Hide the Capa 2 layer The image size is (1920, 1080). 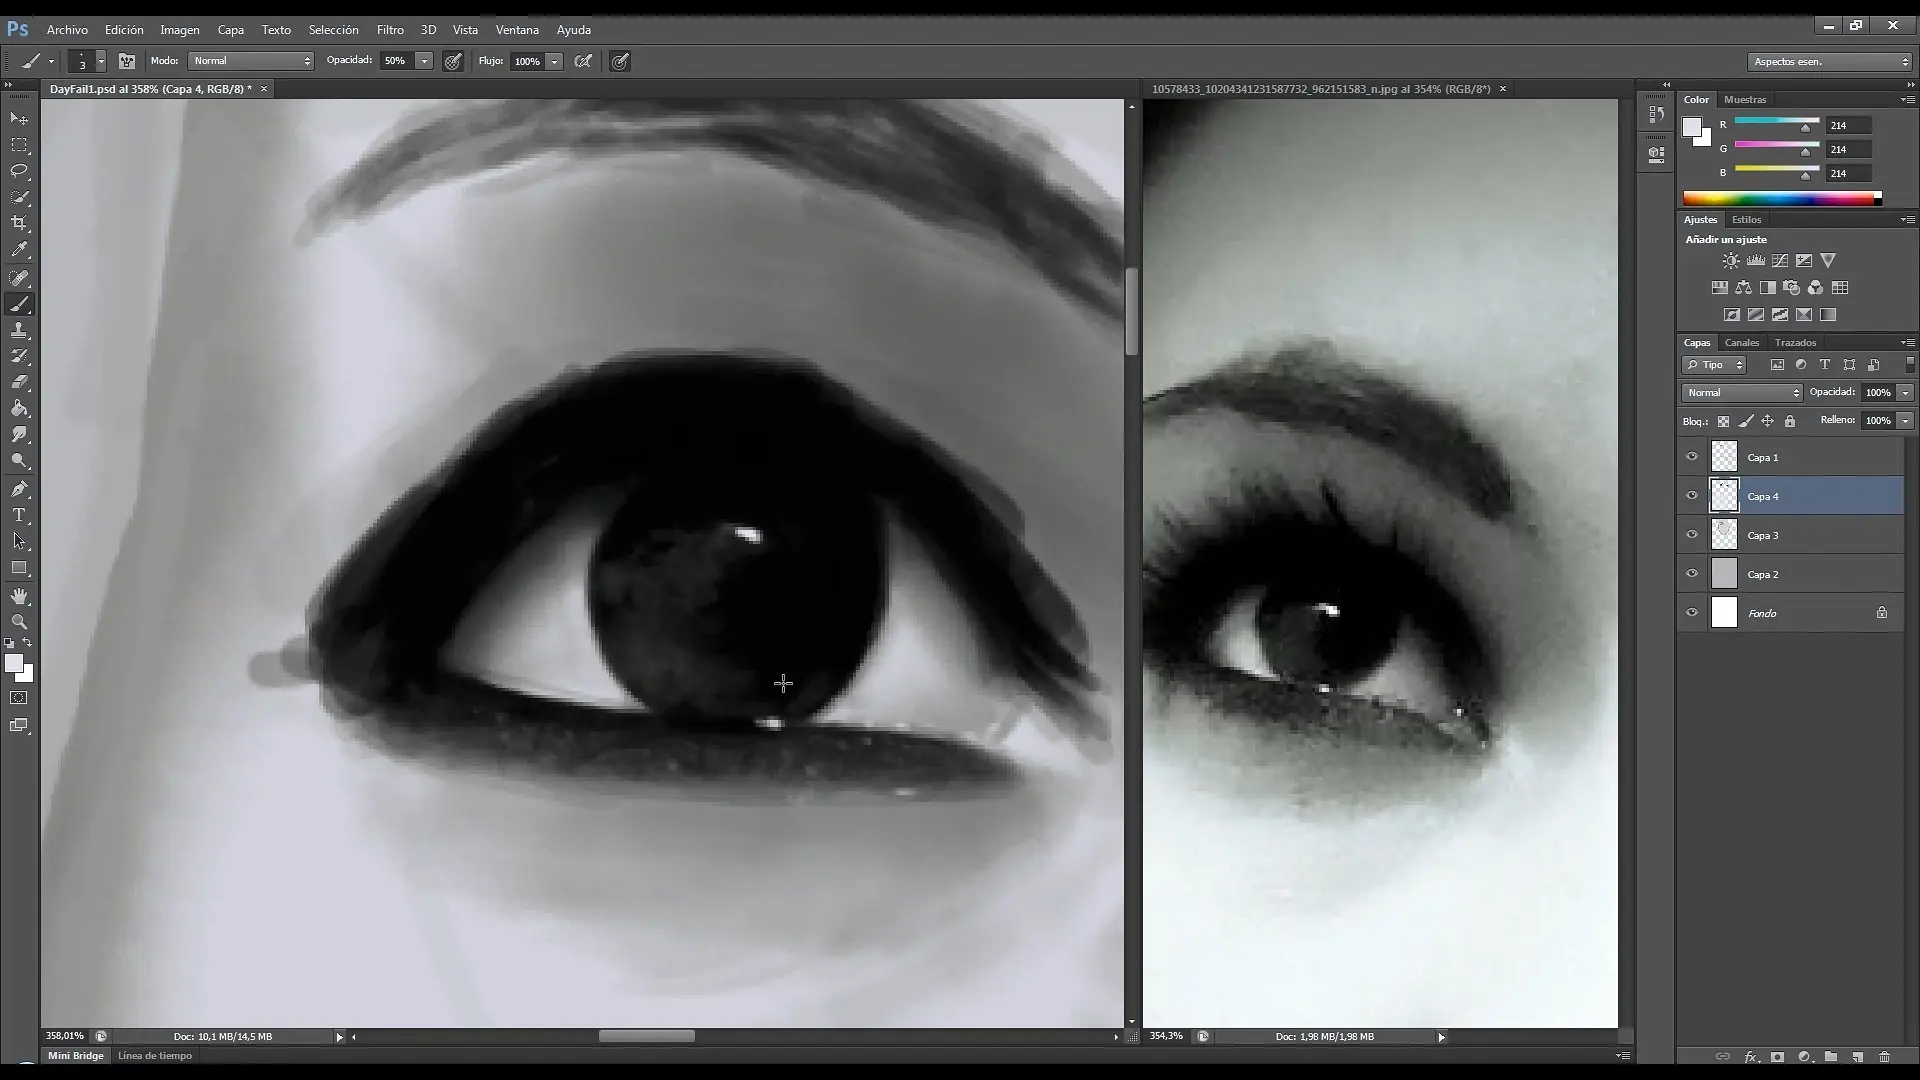(1692, 574)
